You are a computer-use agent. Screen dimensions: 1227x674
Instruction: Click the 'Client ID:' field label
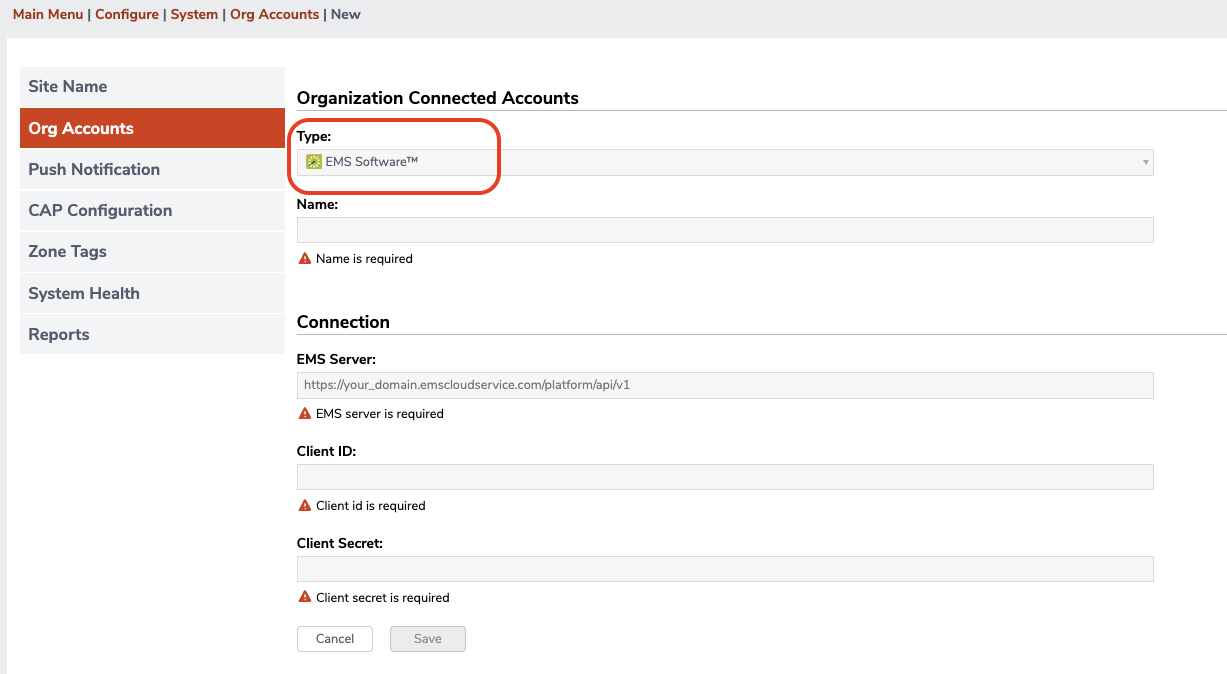tap(327, 451)
